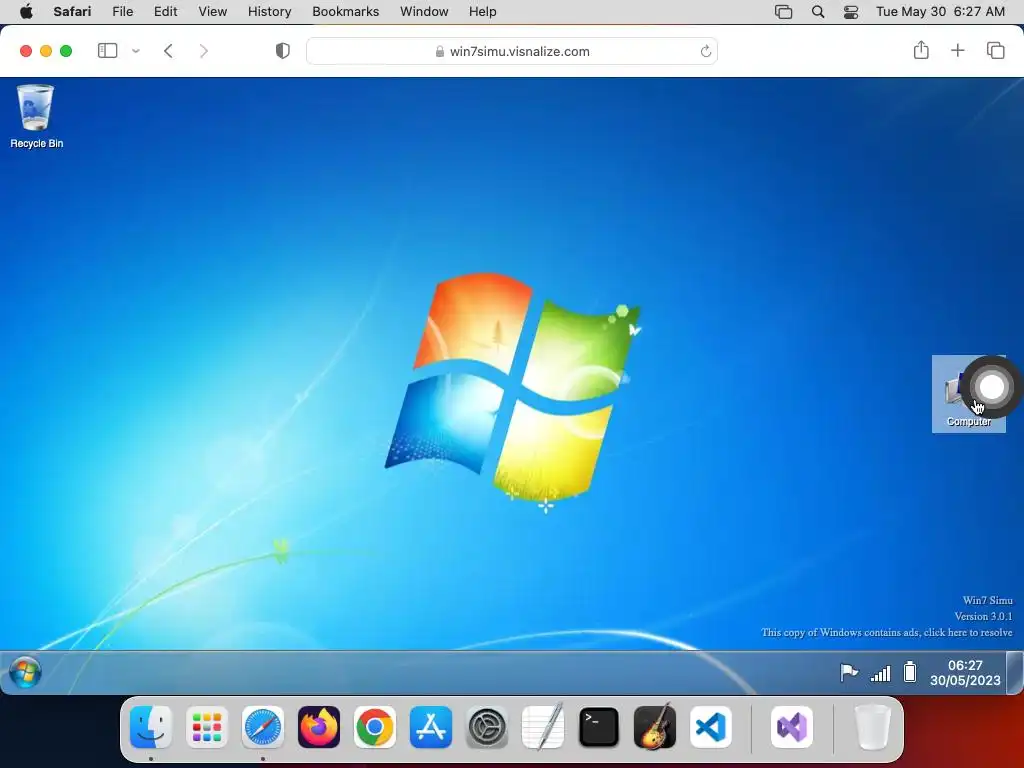
Task: Open the Window menu
Action: click(x=424, y=11)
